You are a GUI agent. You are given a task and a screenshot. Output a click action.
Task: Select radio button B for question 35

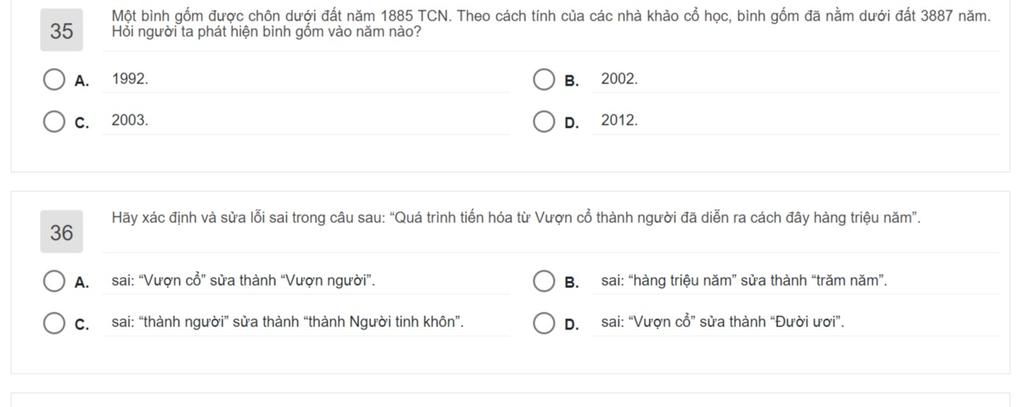tap(543, 80)
